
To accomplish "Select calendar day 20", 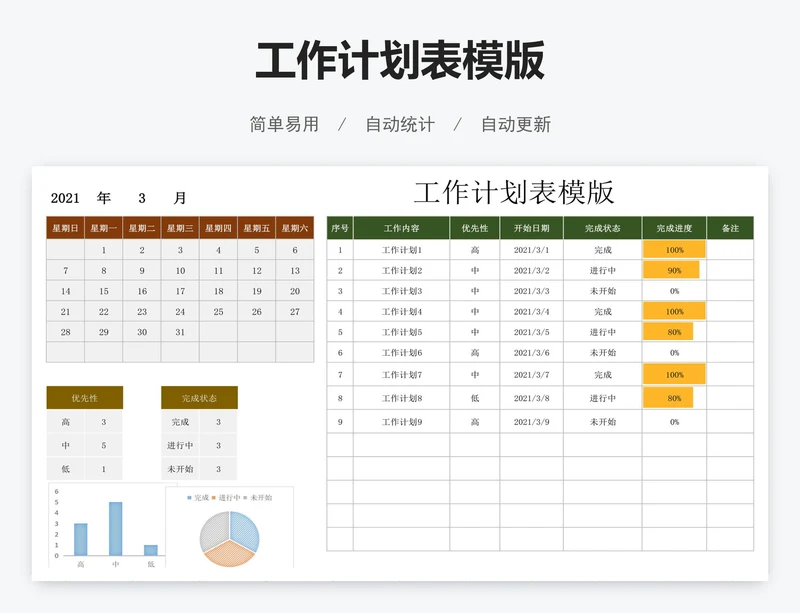I will pyautogui.click(x=295, y=291).
